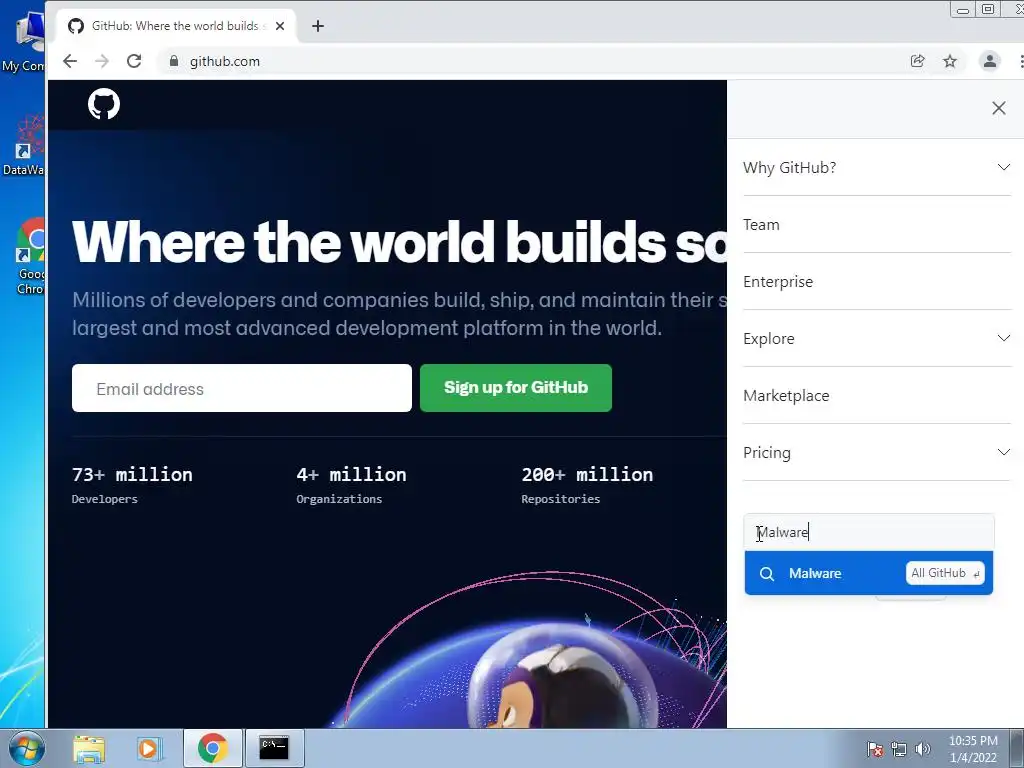
Task: Click the Explore label
Action: (769, 339)
